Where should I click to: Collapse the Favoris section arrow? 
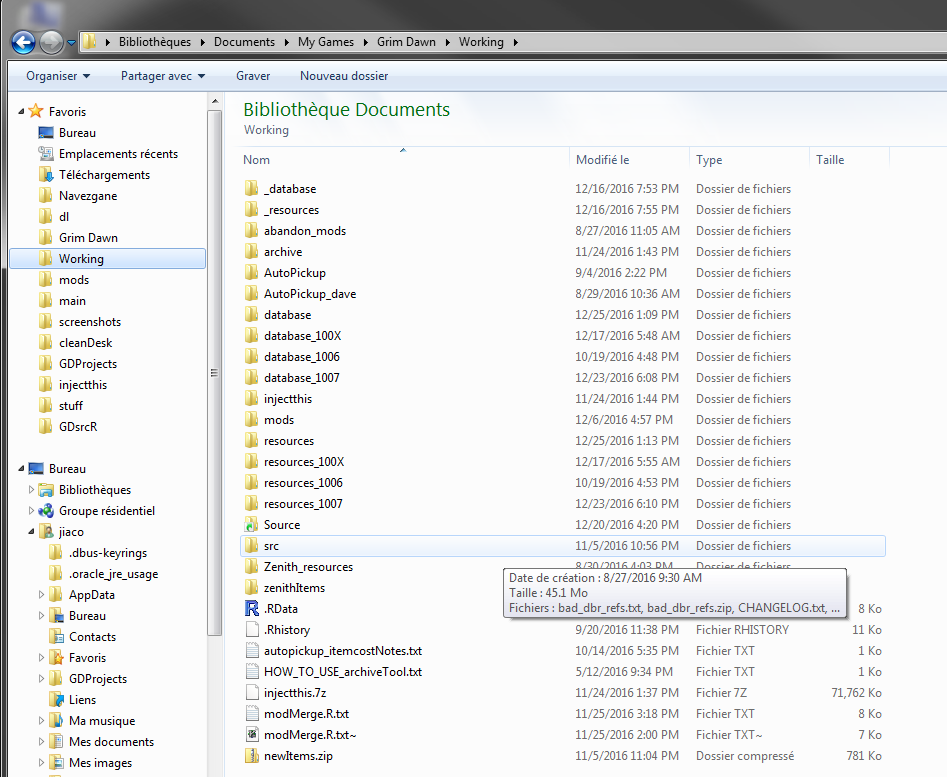21,112
